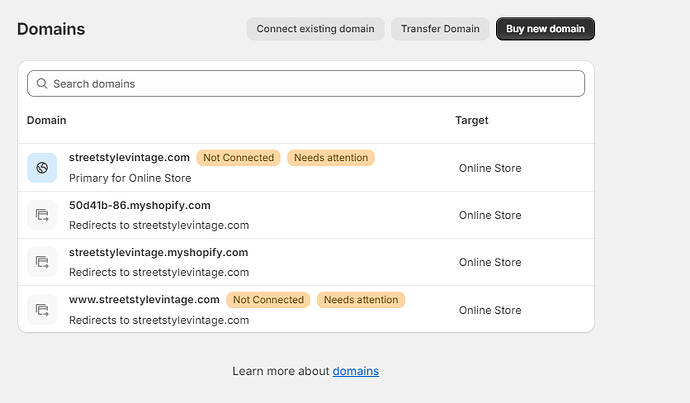This screenshot has width=690, height=403.
Task: Click the redirect icon beside 50d41b-86.myshopify.com
Action: pyautogui.click(x=42, y=215)
